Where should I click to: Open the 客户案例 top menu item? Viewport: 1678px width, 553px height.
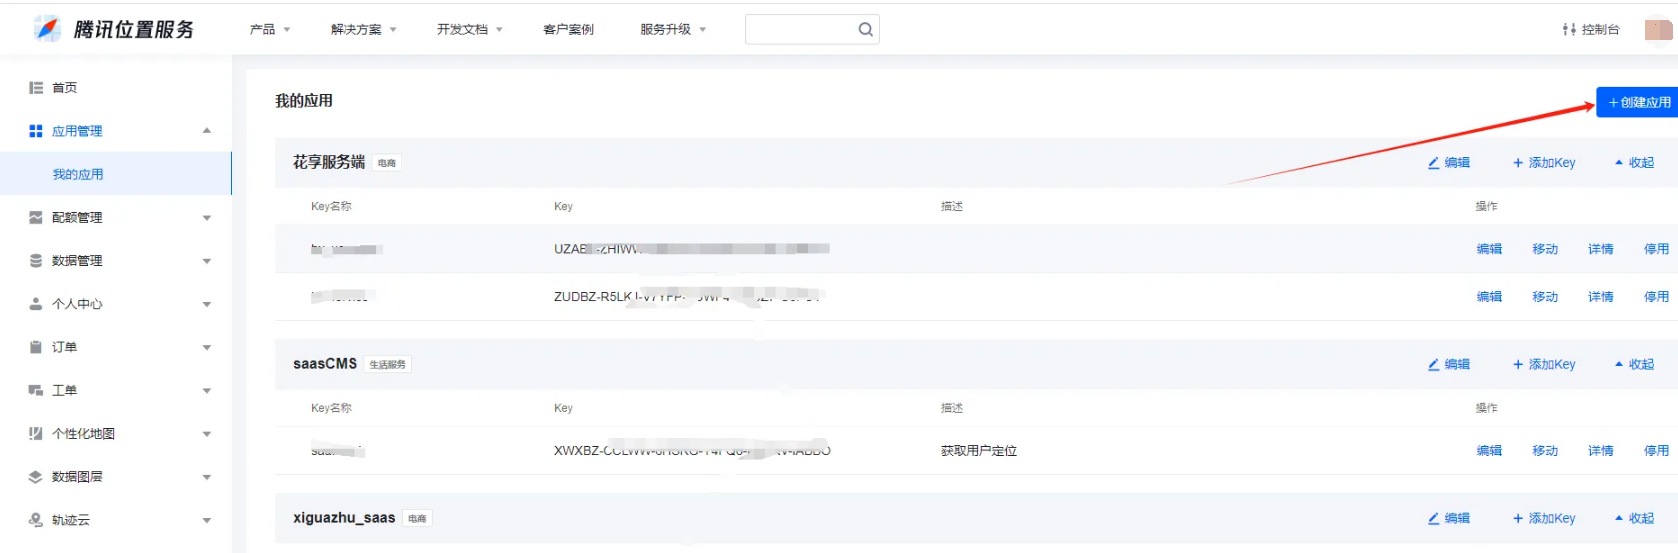568,29
